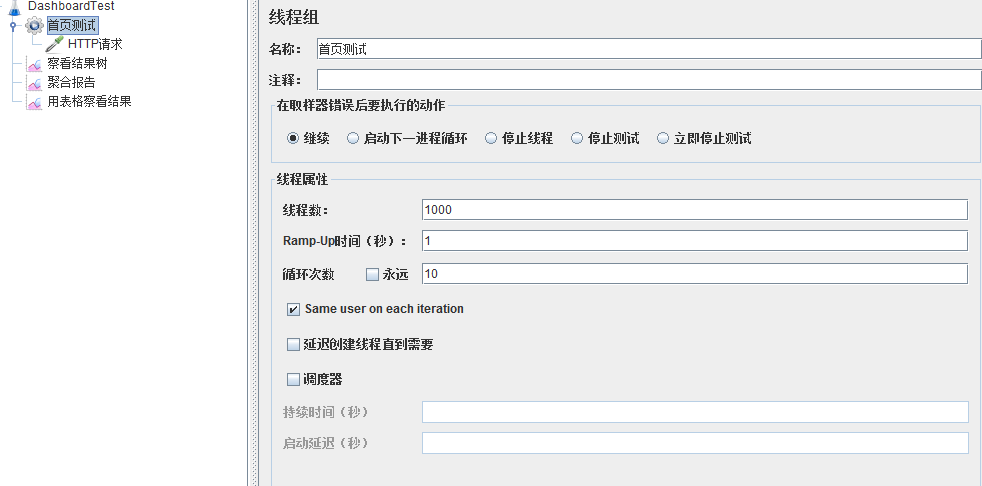
Task: Click the DashboardTest flask icon
Action: point(14,6)
